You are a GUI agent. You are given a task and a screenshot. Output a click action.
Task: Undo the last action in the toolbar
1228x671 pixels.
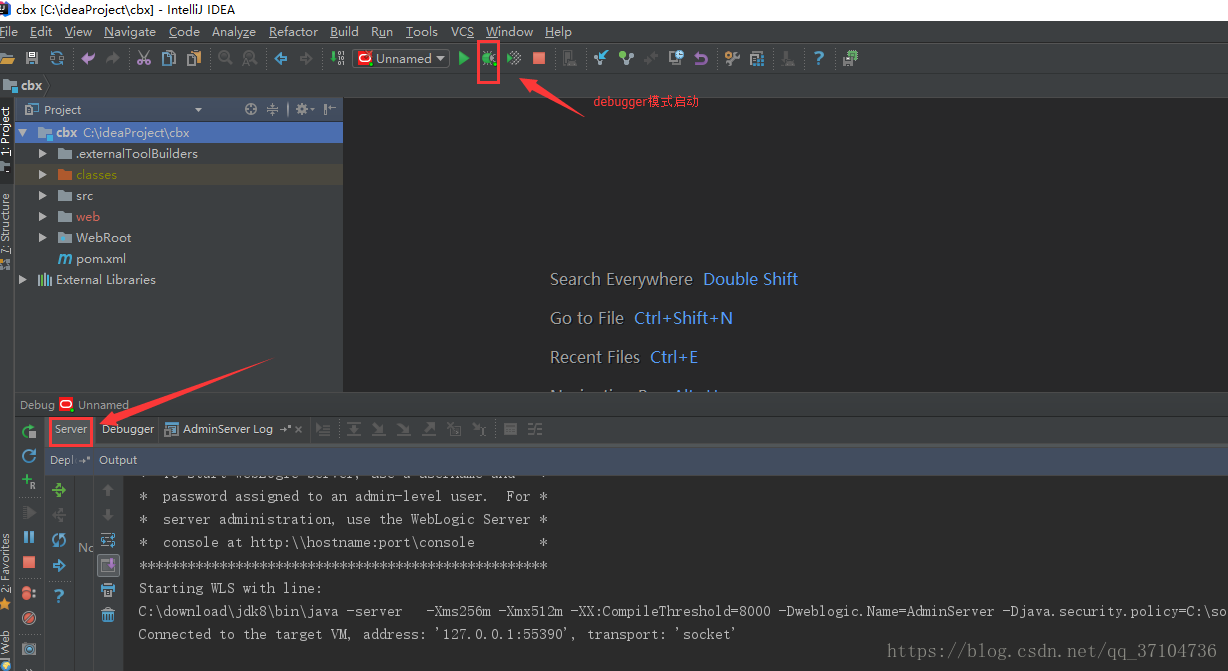click(x=88, y=58)
